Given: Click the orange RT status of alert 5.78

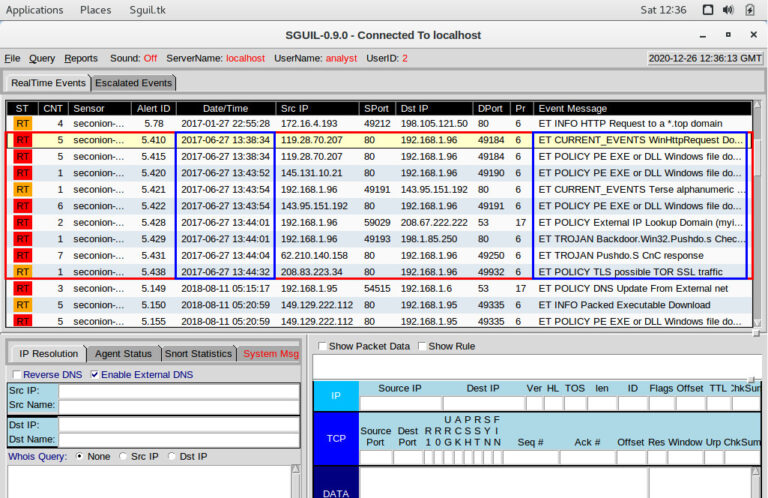Looking at the screenshot, I should (23, 123).
